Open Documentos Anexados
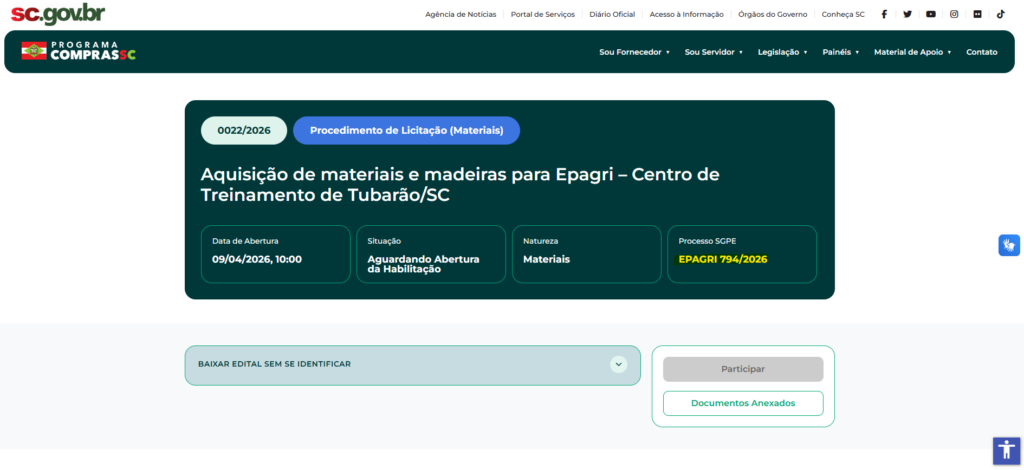This screenshot has width=1024, height=470. [x=743, y=403]
